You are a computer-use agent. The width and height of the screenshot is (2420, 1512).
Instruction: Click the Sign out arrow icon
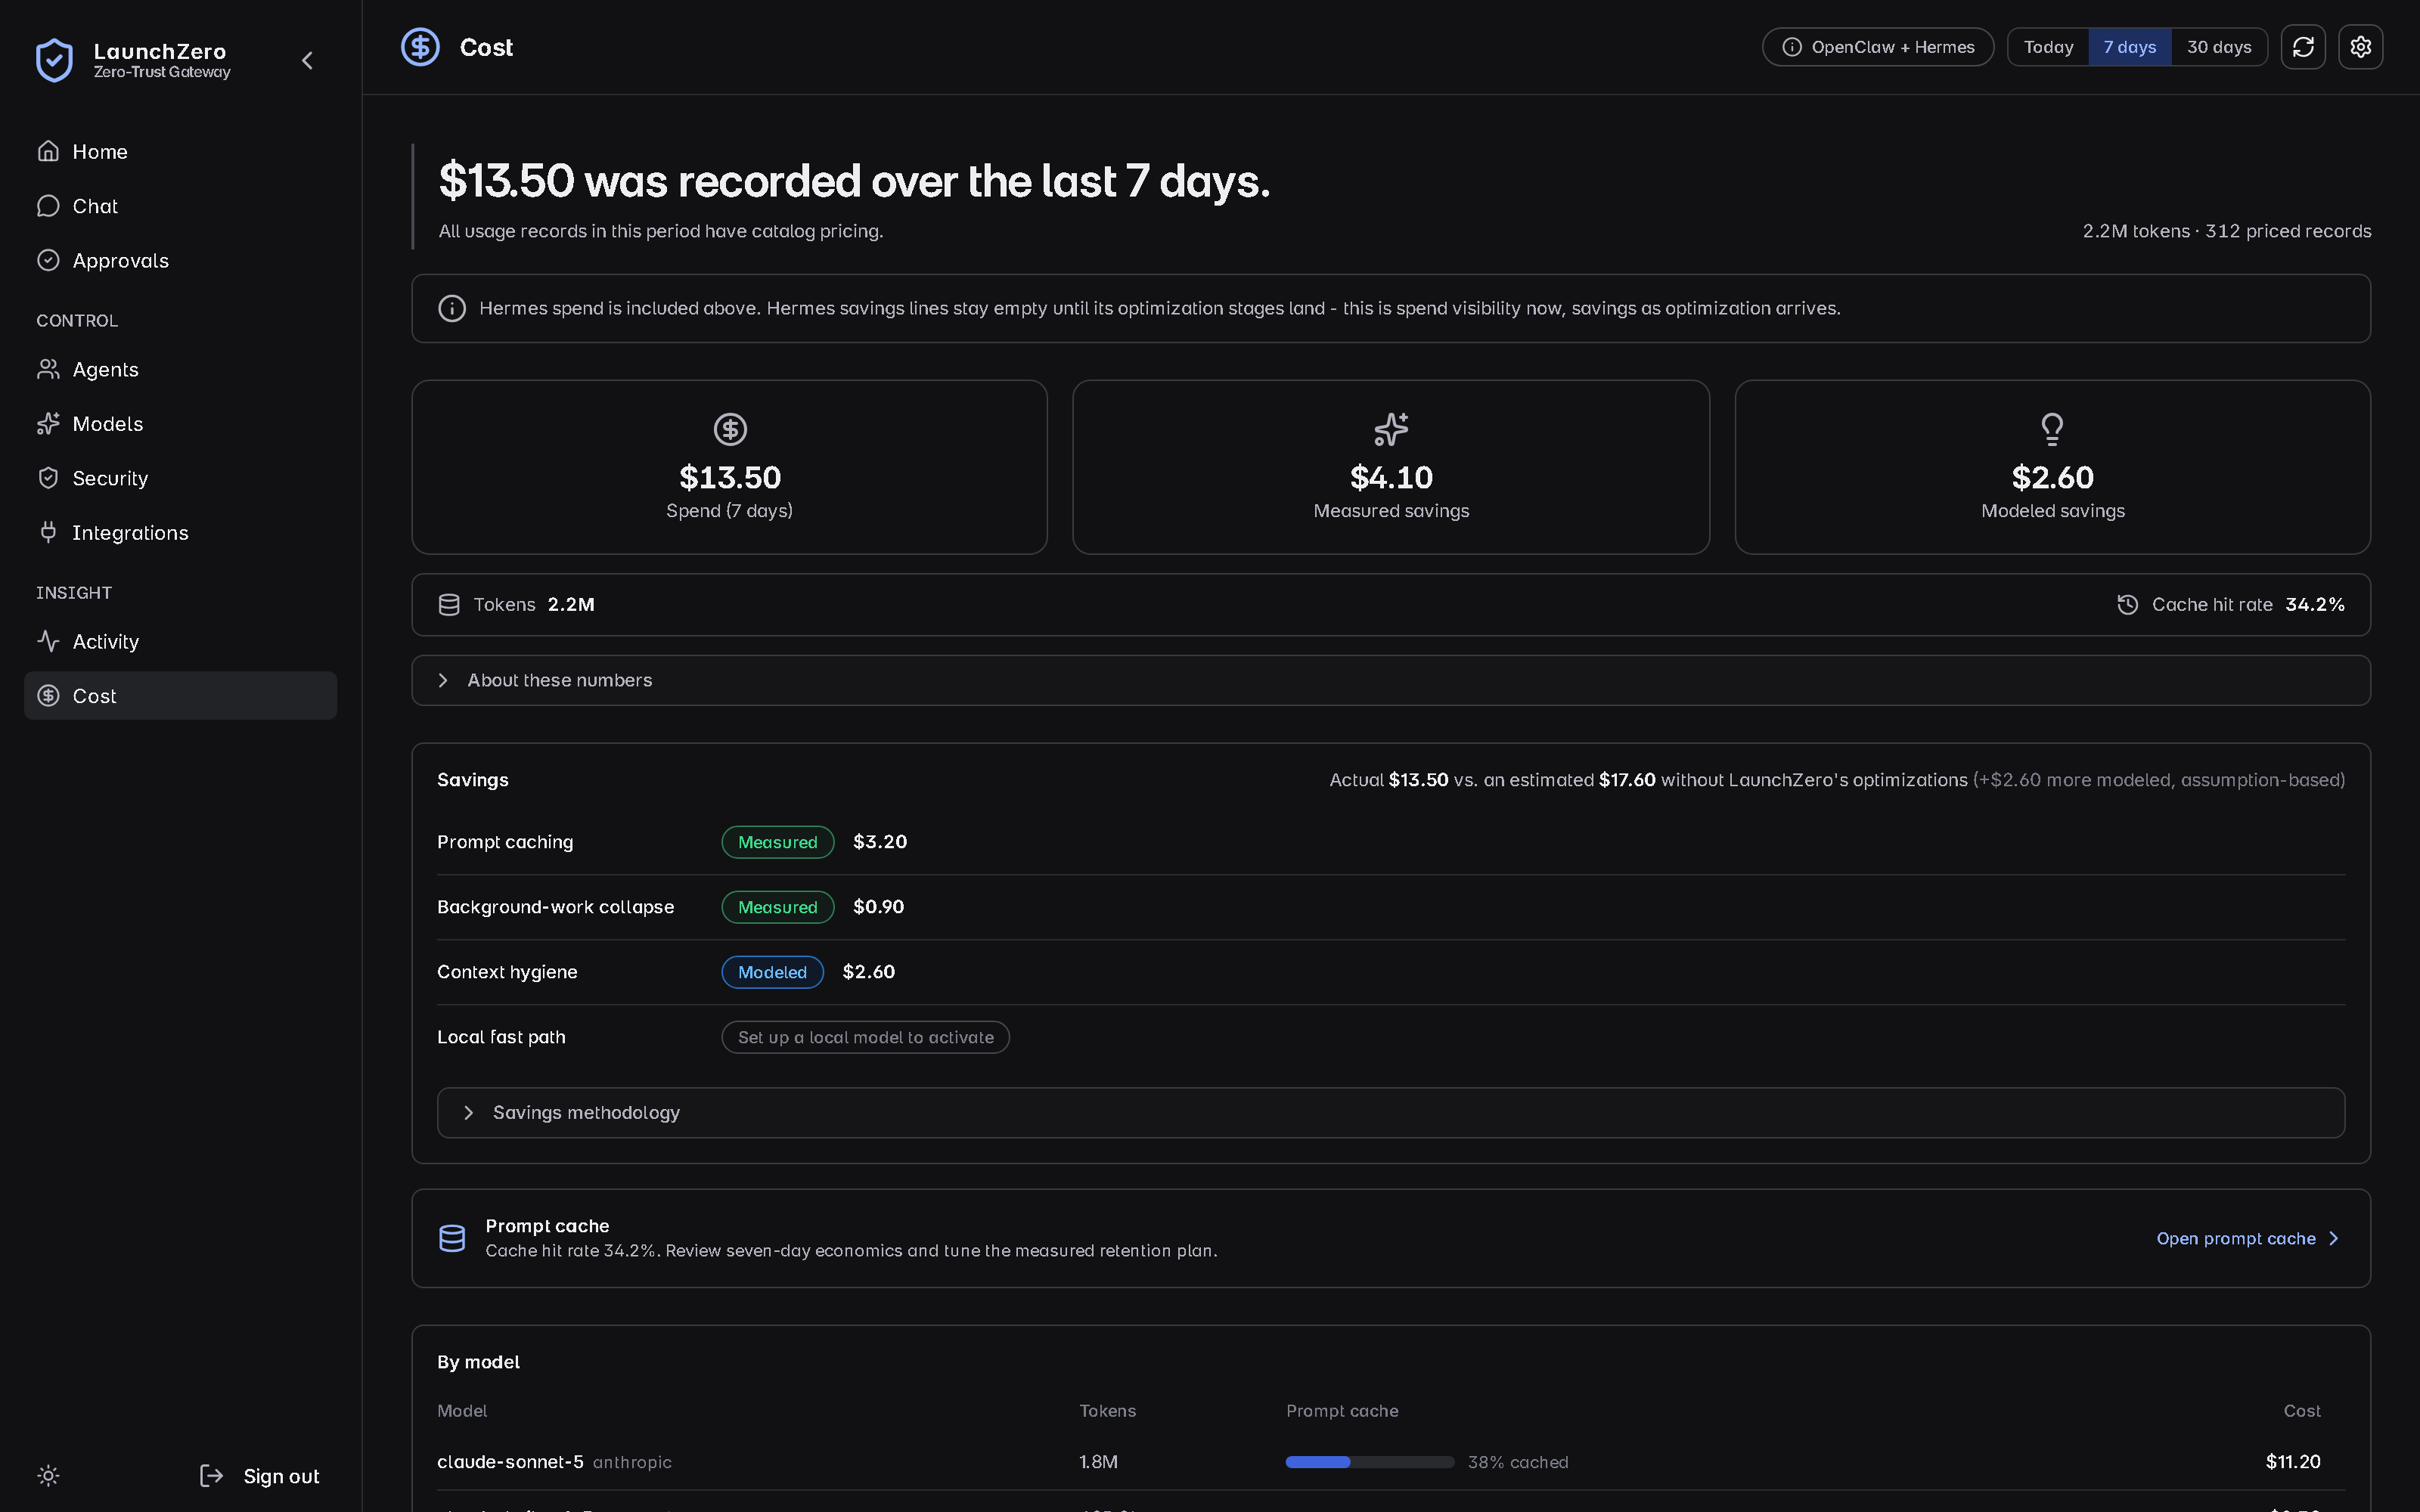click(211, 1476)
